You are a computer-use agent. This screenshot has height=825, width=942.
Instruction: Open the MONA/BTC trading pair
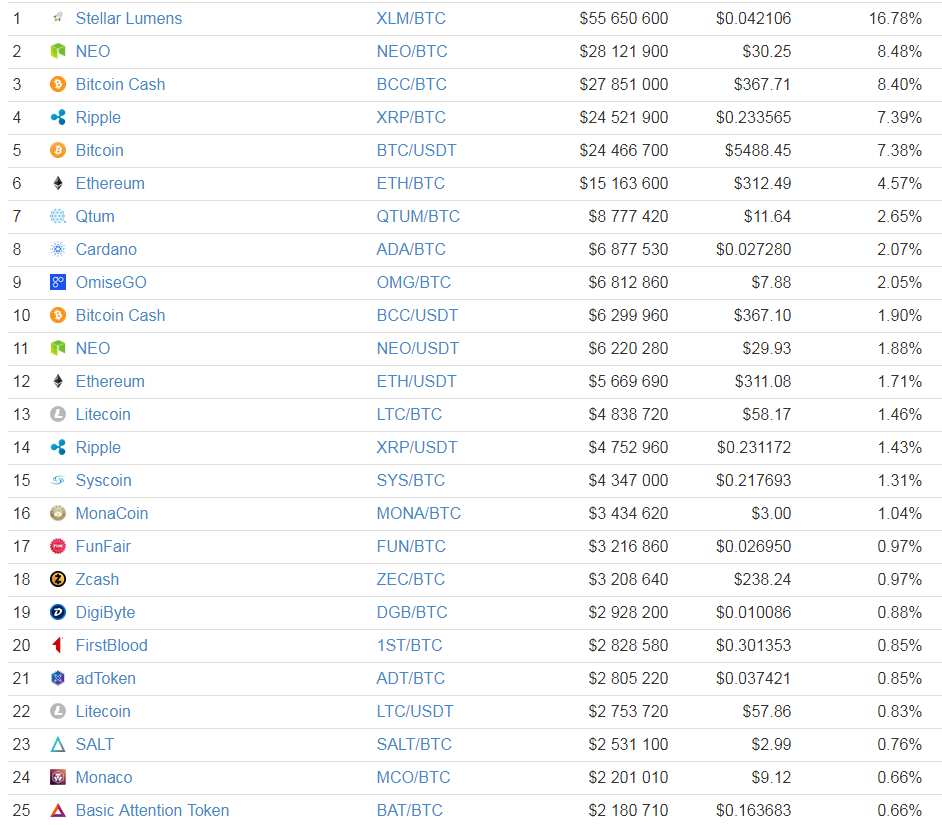click(419, 514)
